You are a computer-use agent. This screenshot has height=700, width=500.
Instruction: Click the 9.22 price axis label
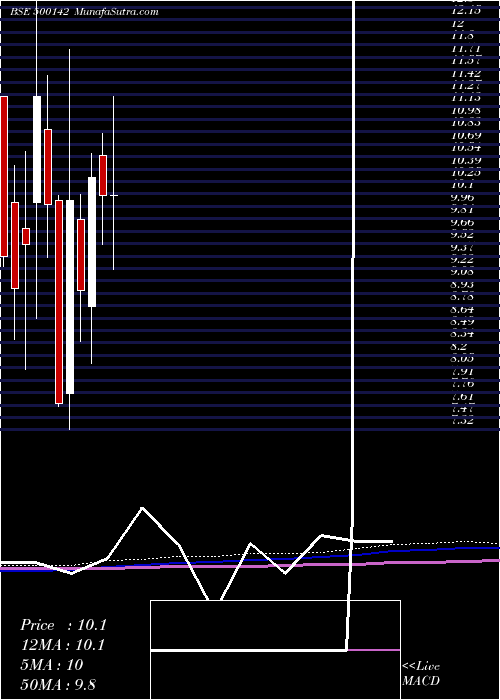[462, 259]
